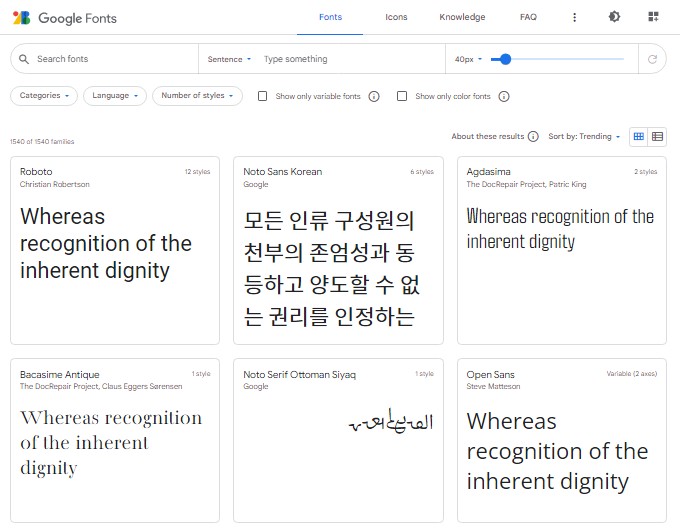Viewport: 680px width, 530px height.
Task: Click the '2 styles' label on Agdasima
Action: [645, 172]
